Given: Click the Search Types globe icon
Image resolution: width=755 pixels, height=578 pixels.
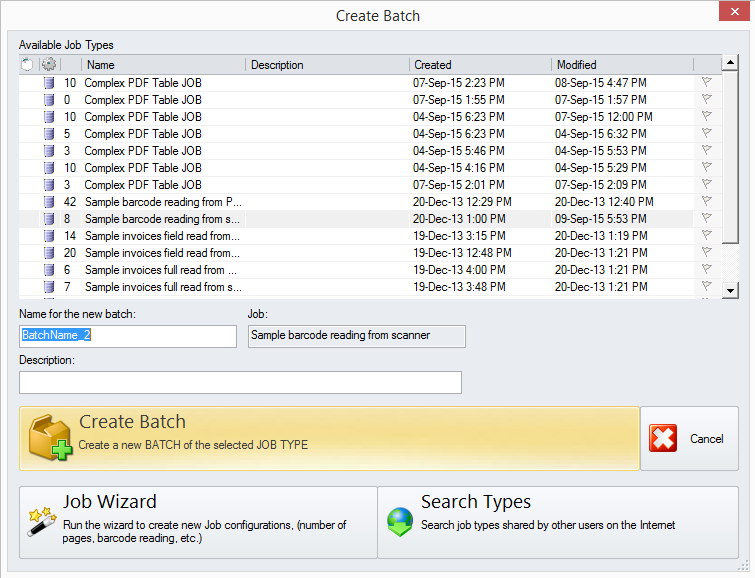Looking at the screenshot, I should coord(400,522).
